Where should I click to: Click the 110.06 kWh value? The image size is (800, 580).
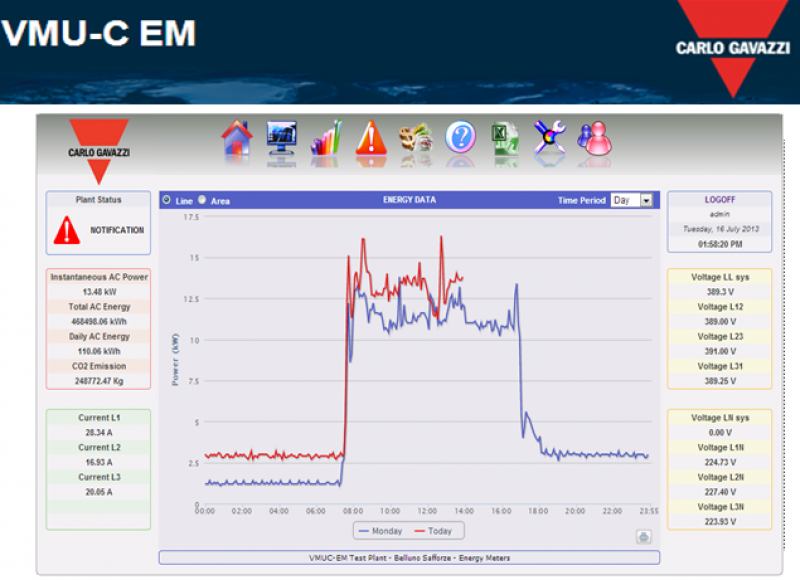click(99, 351)
